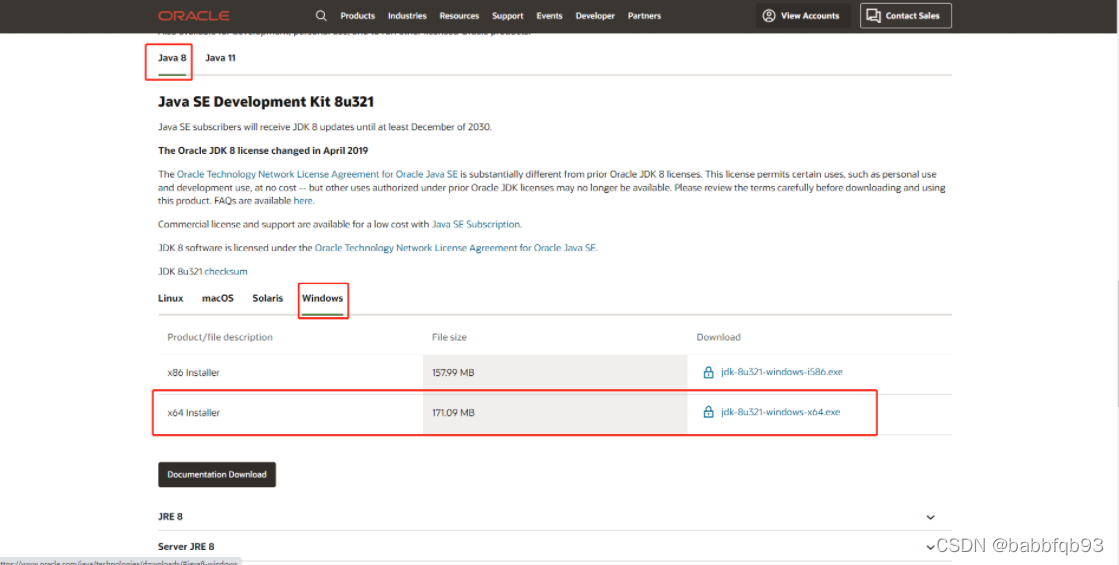This screenshot has width=1119, height=565.
Task: Open the Partners menu
Action: pos(644,16)
